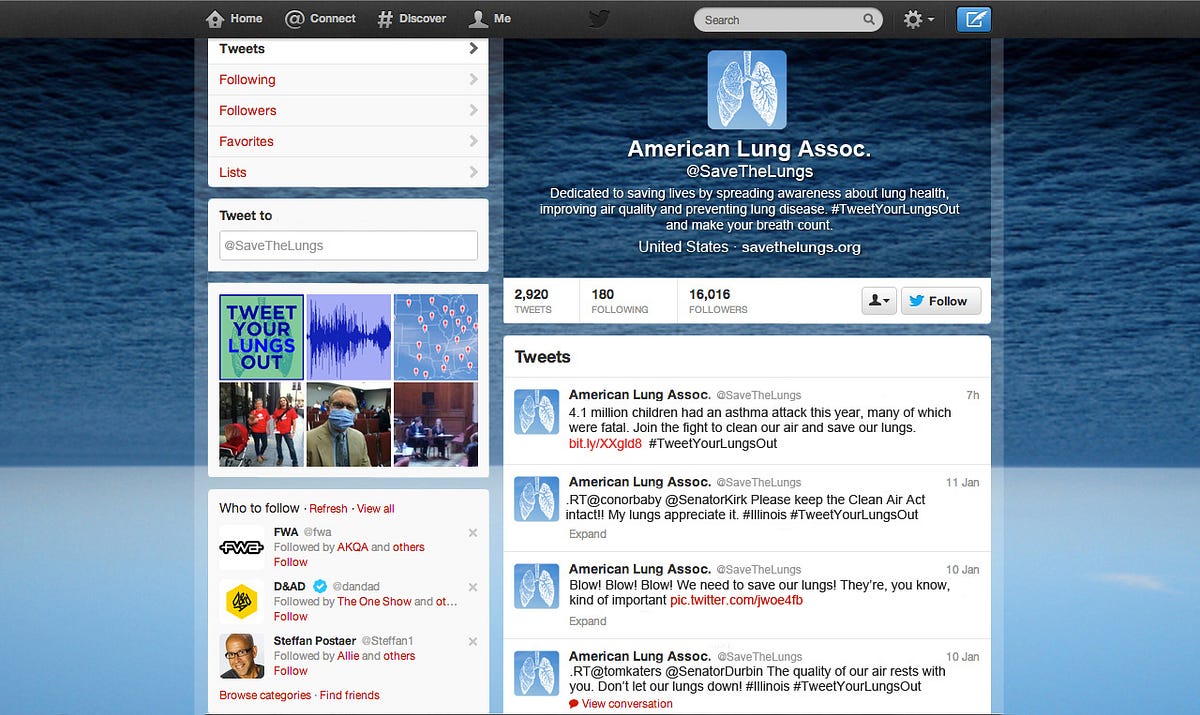View the 180 Following count
Viewport: 1200px width, 715px height.
pyautogui.click(x=619, y=301)
